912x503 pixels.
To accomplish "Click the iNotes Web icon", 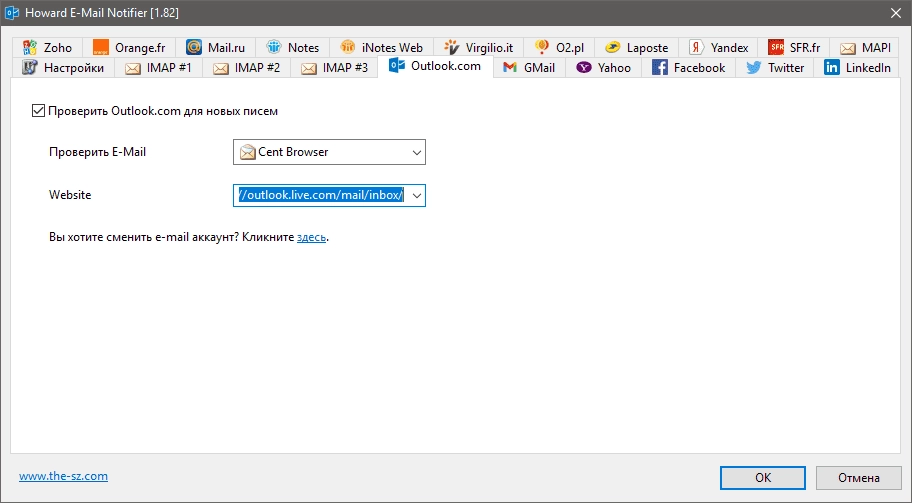I will tap(348, 47).
